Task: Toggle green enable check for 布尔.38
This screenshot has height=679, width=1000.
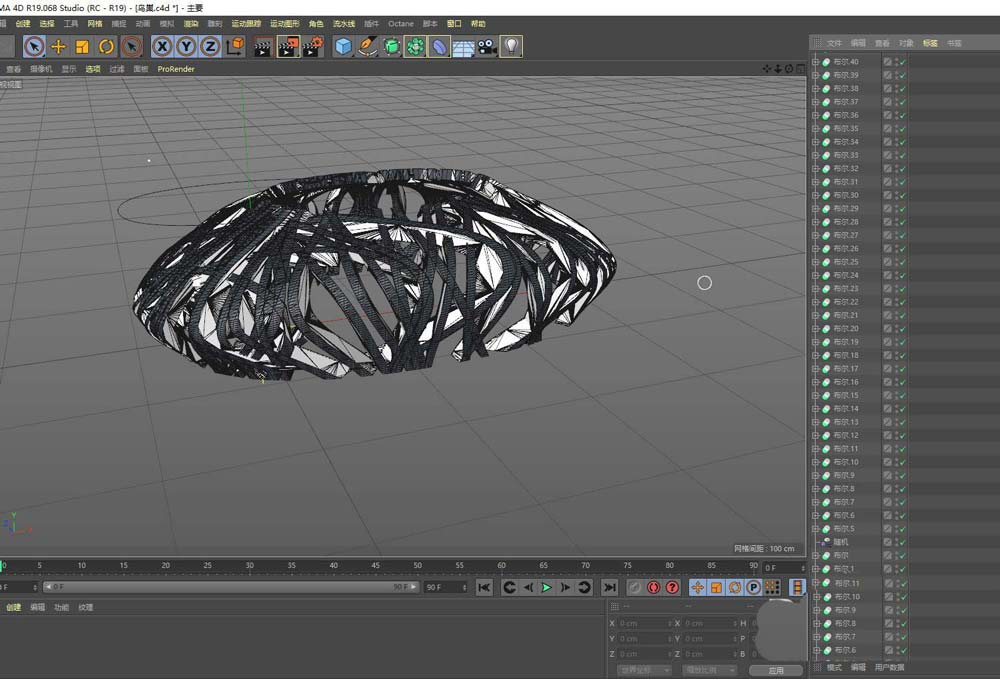Action: coord(903,89)
